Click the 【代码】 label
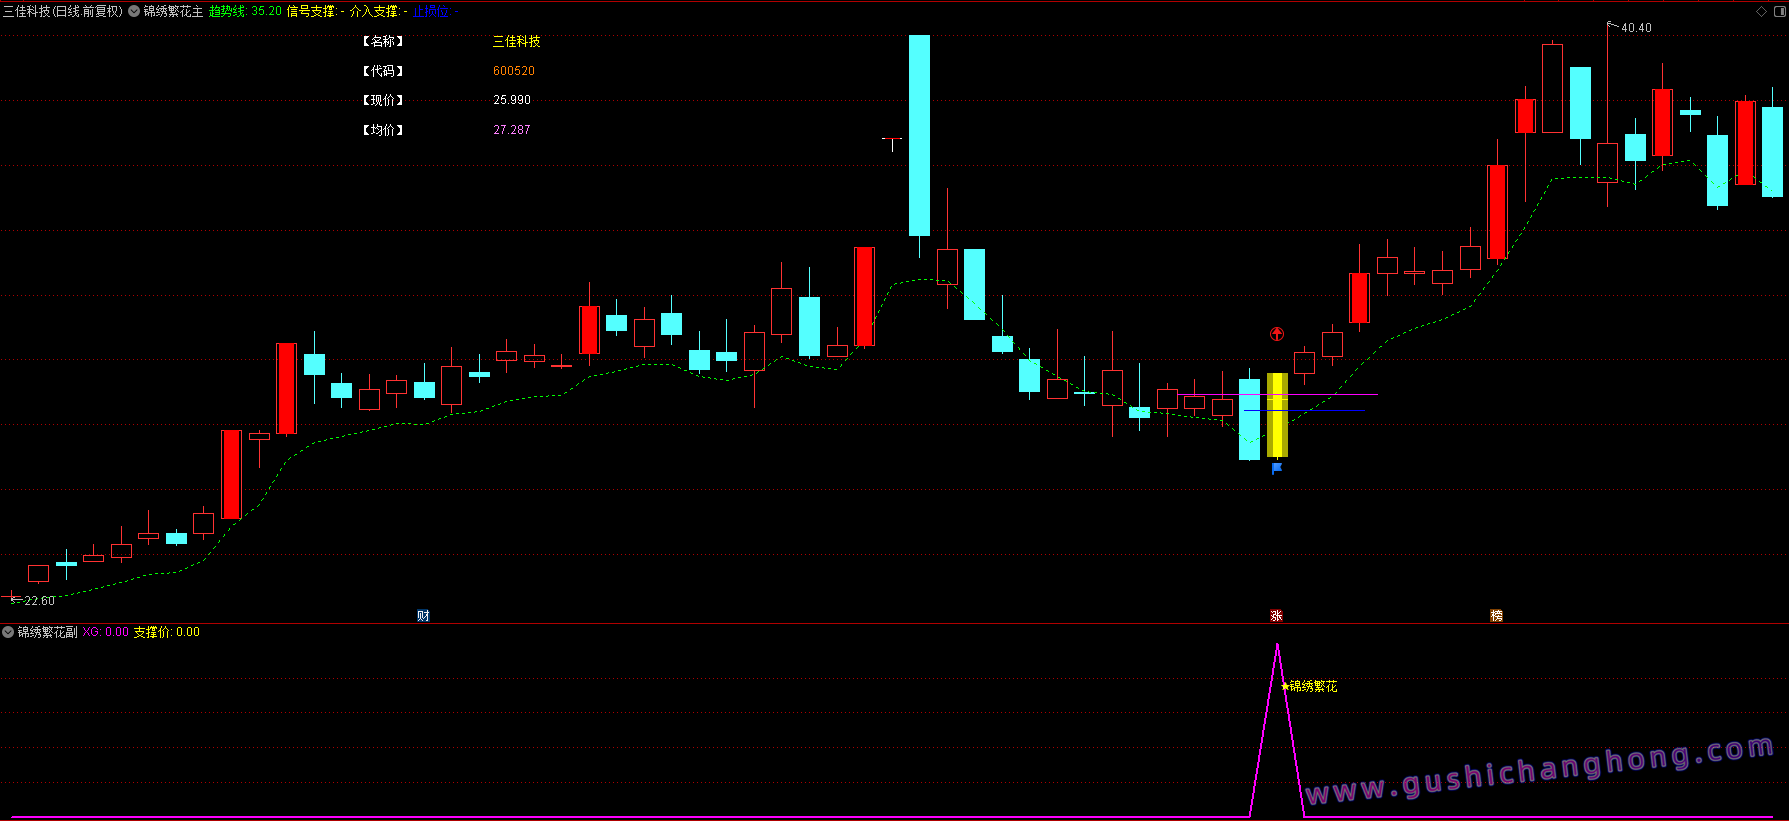Image resolution: width=1789 pixels, height=821 pixels. (x=383, y=71)
